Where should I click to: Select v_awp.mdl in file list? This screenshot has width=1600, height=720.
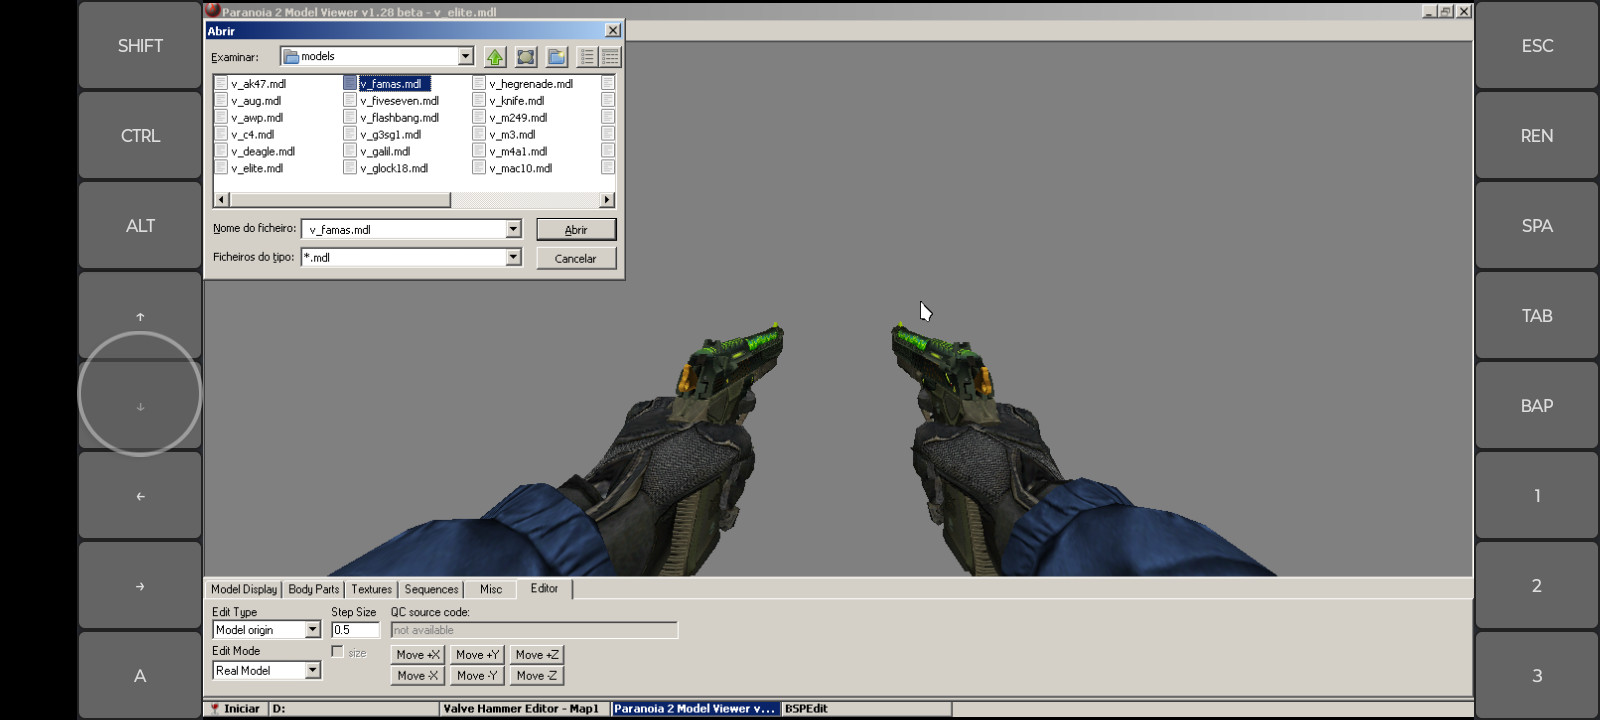point(257,117)
